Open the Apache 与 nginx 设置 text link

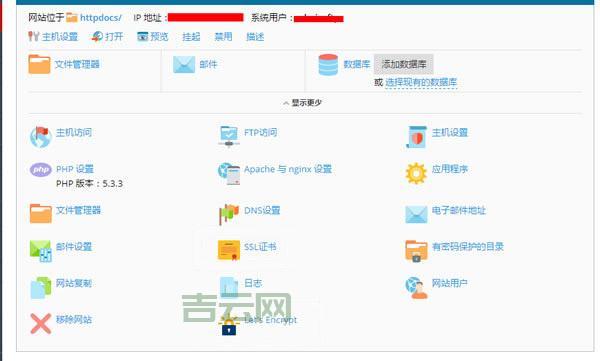click(x=288, y=169)
